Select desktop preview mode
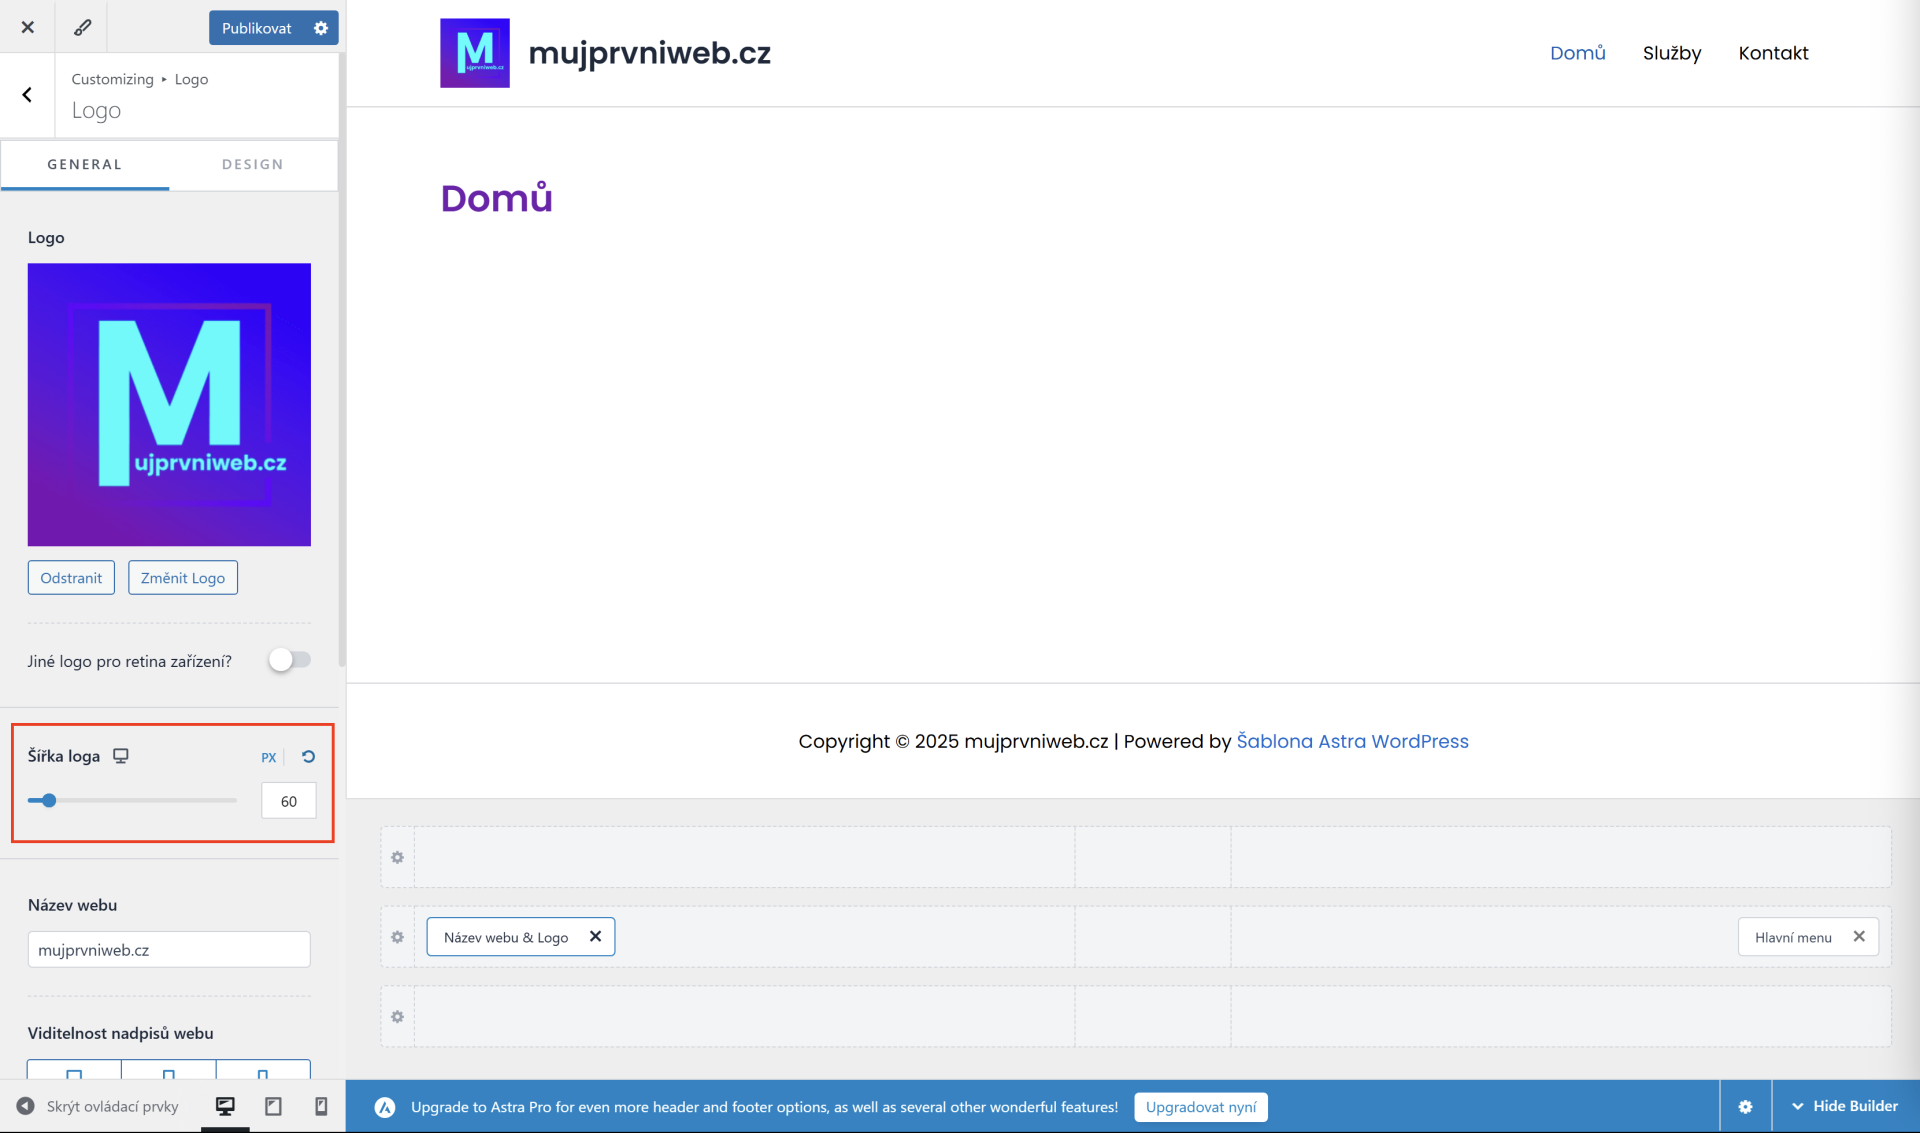 coord(225,1106)
